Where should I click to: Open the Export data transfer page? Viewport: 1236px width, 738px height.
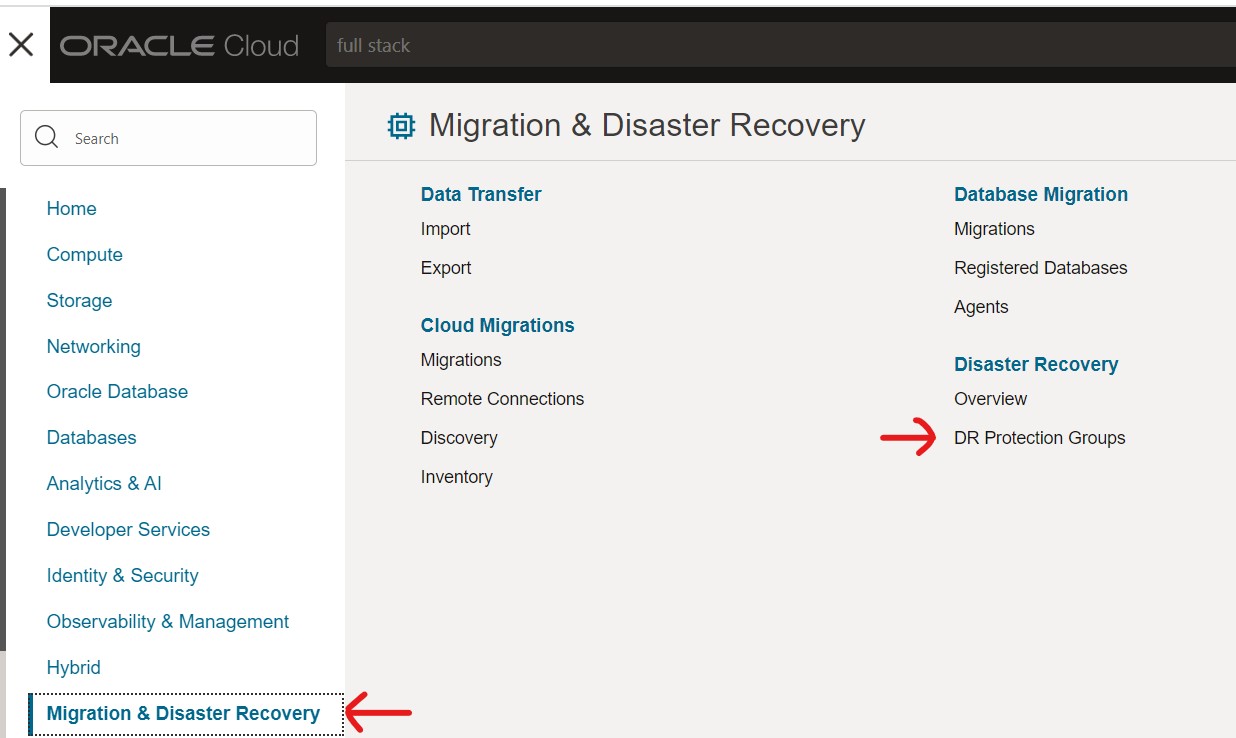[x=446, y=267]
